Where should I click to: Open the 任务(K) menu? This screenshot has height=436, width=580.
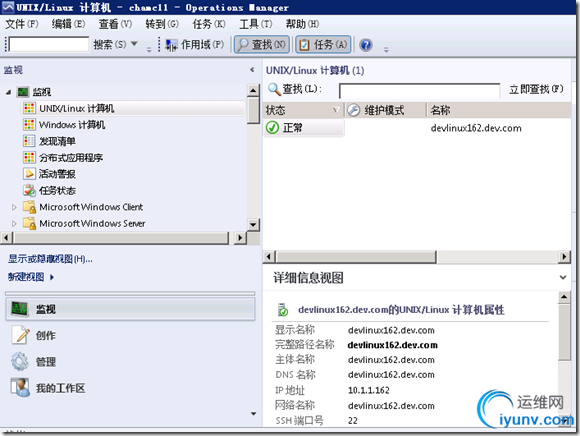[x=209, y=24]
